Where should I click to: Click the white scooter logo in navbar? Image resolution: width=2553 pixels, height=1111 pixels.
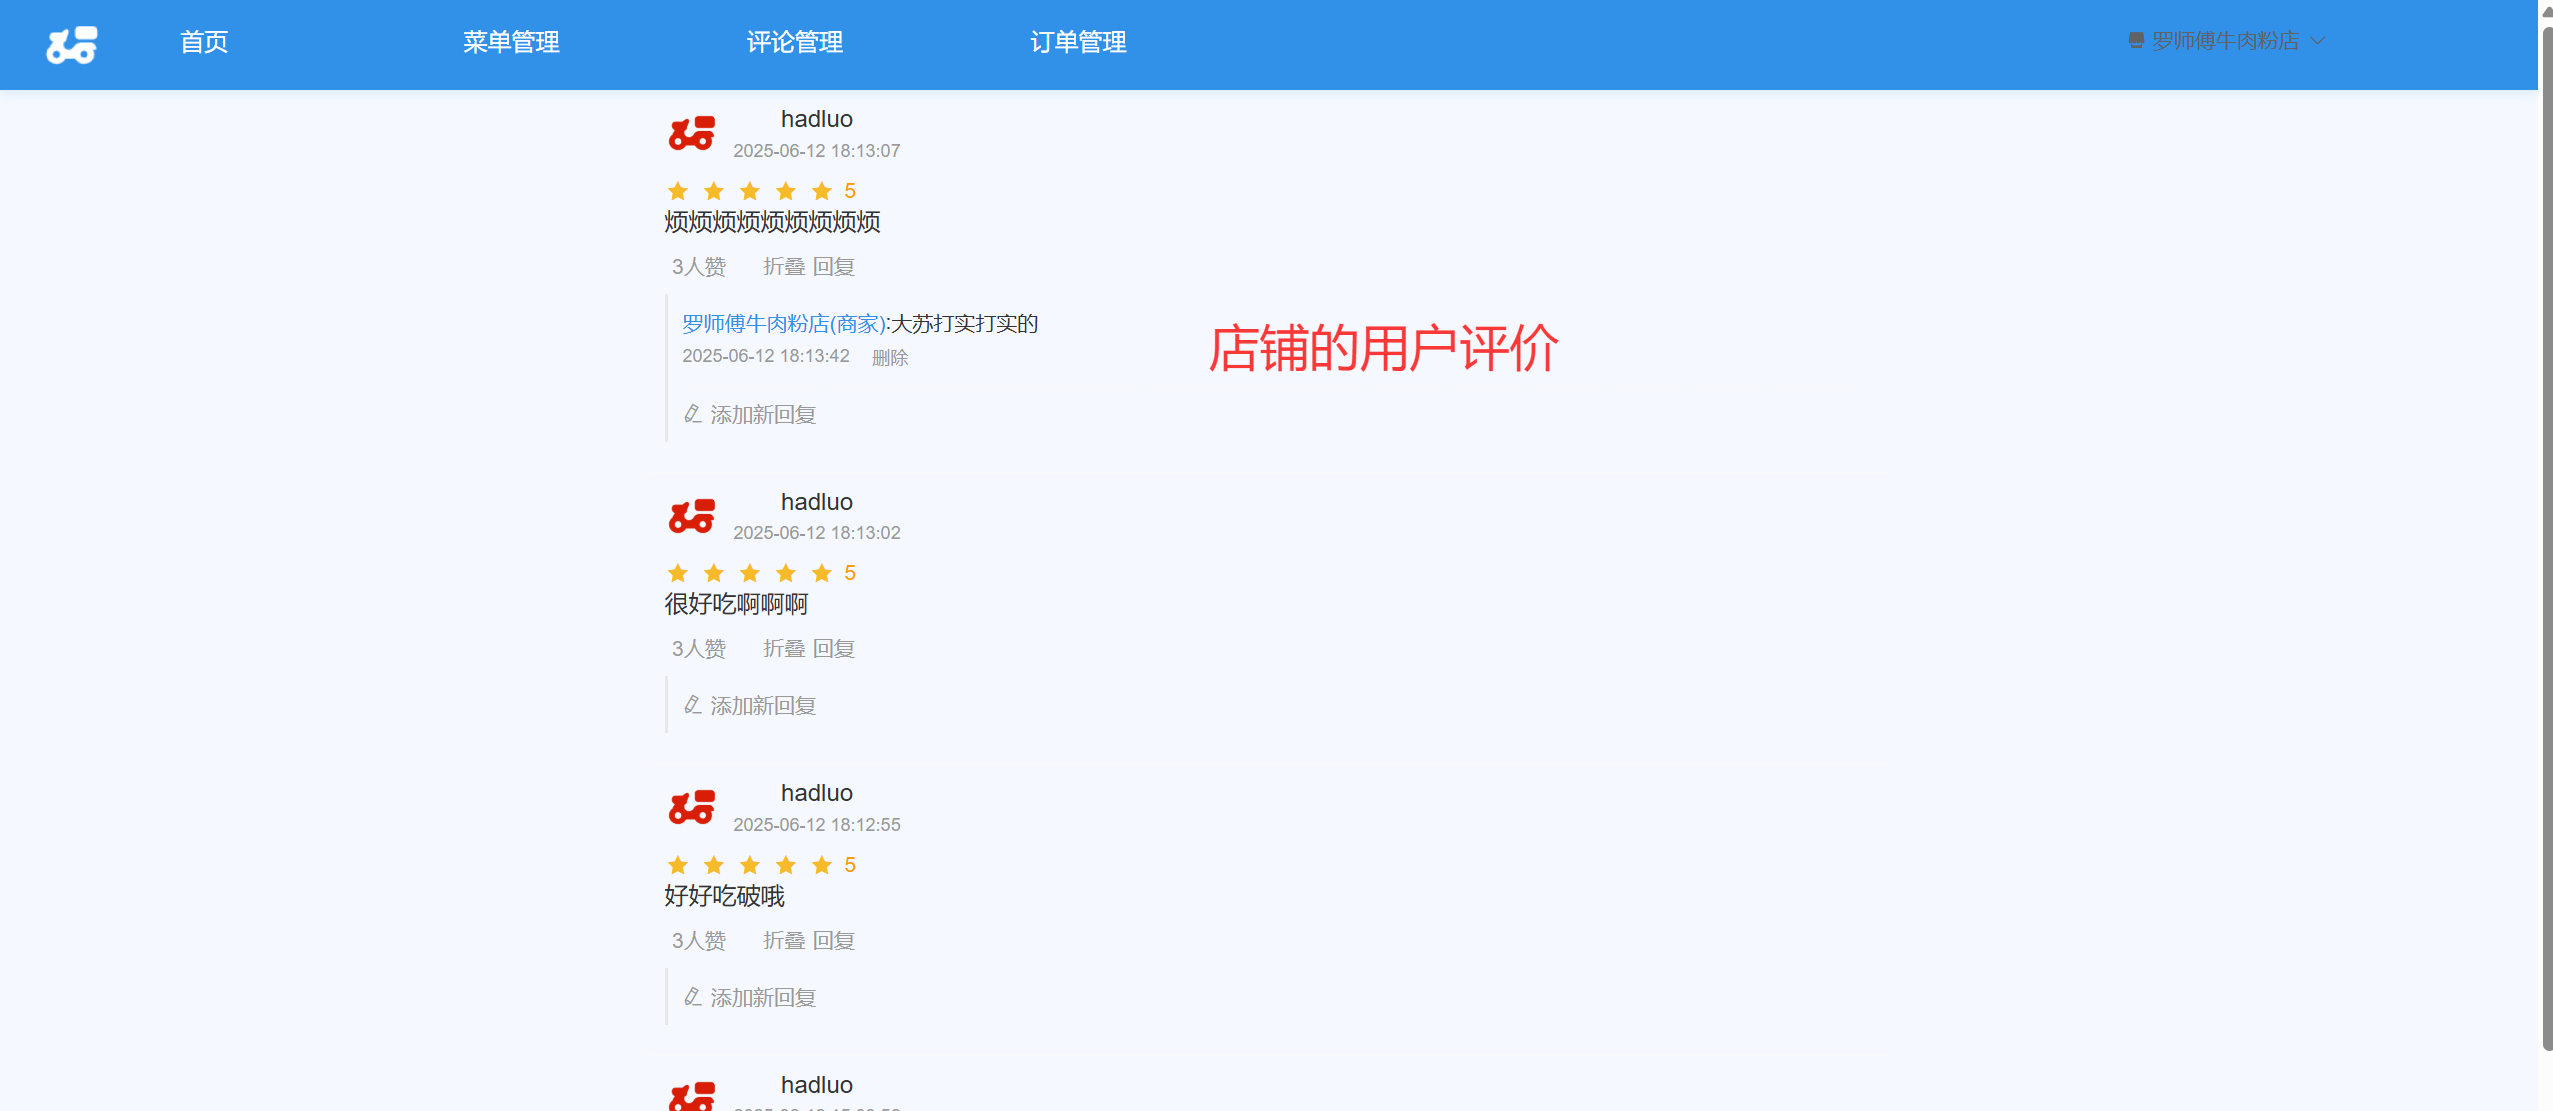click(x=72, y=45)
